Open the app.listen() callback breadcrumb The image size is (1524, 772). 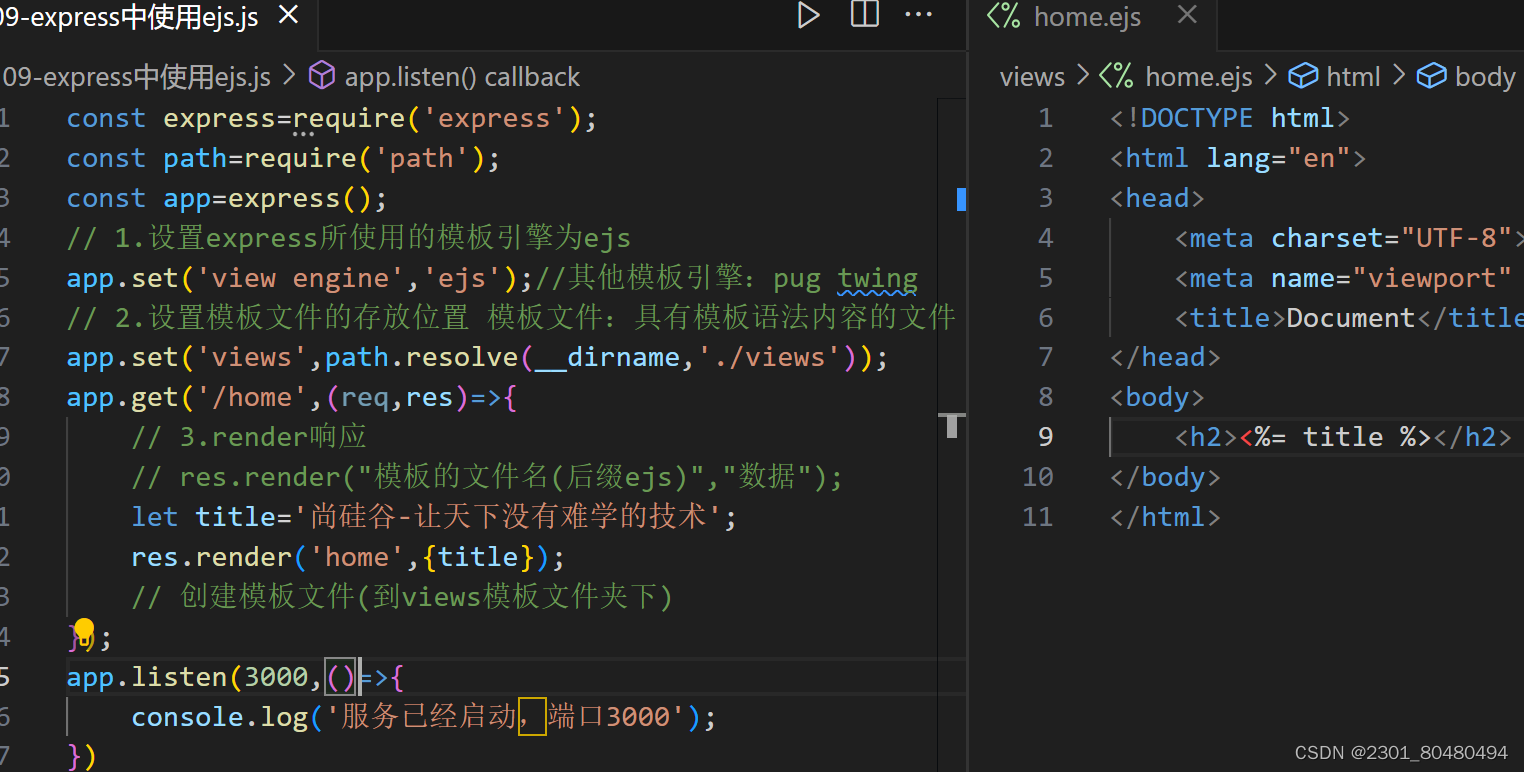click(462, 77)
